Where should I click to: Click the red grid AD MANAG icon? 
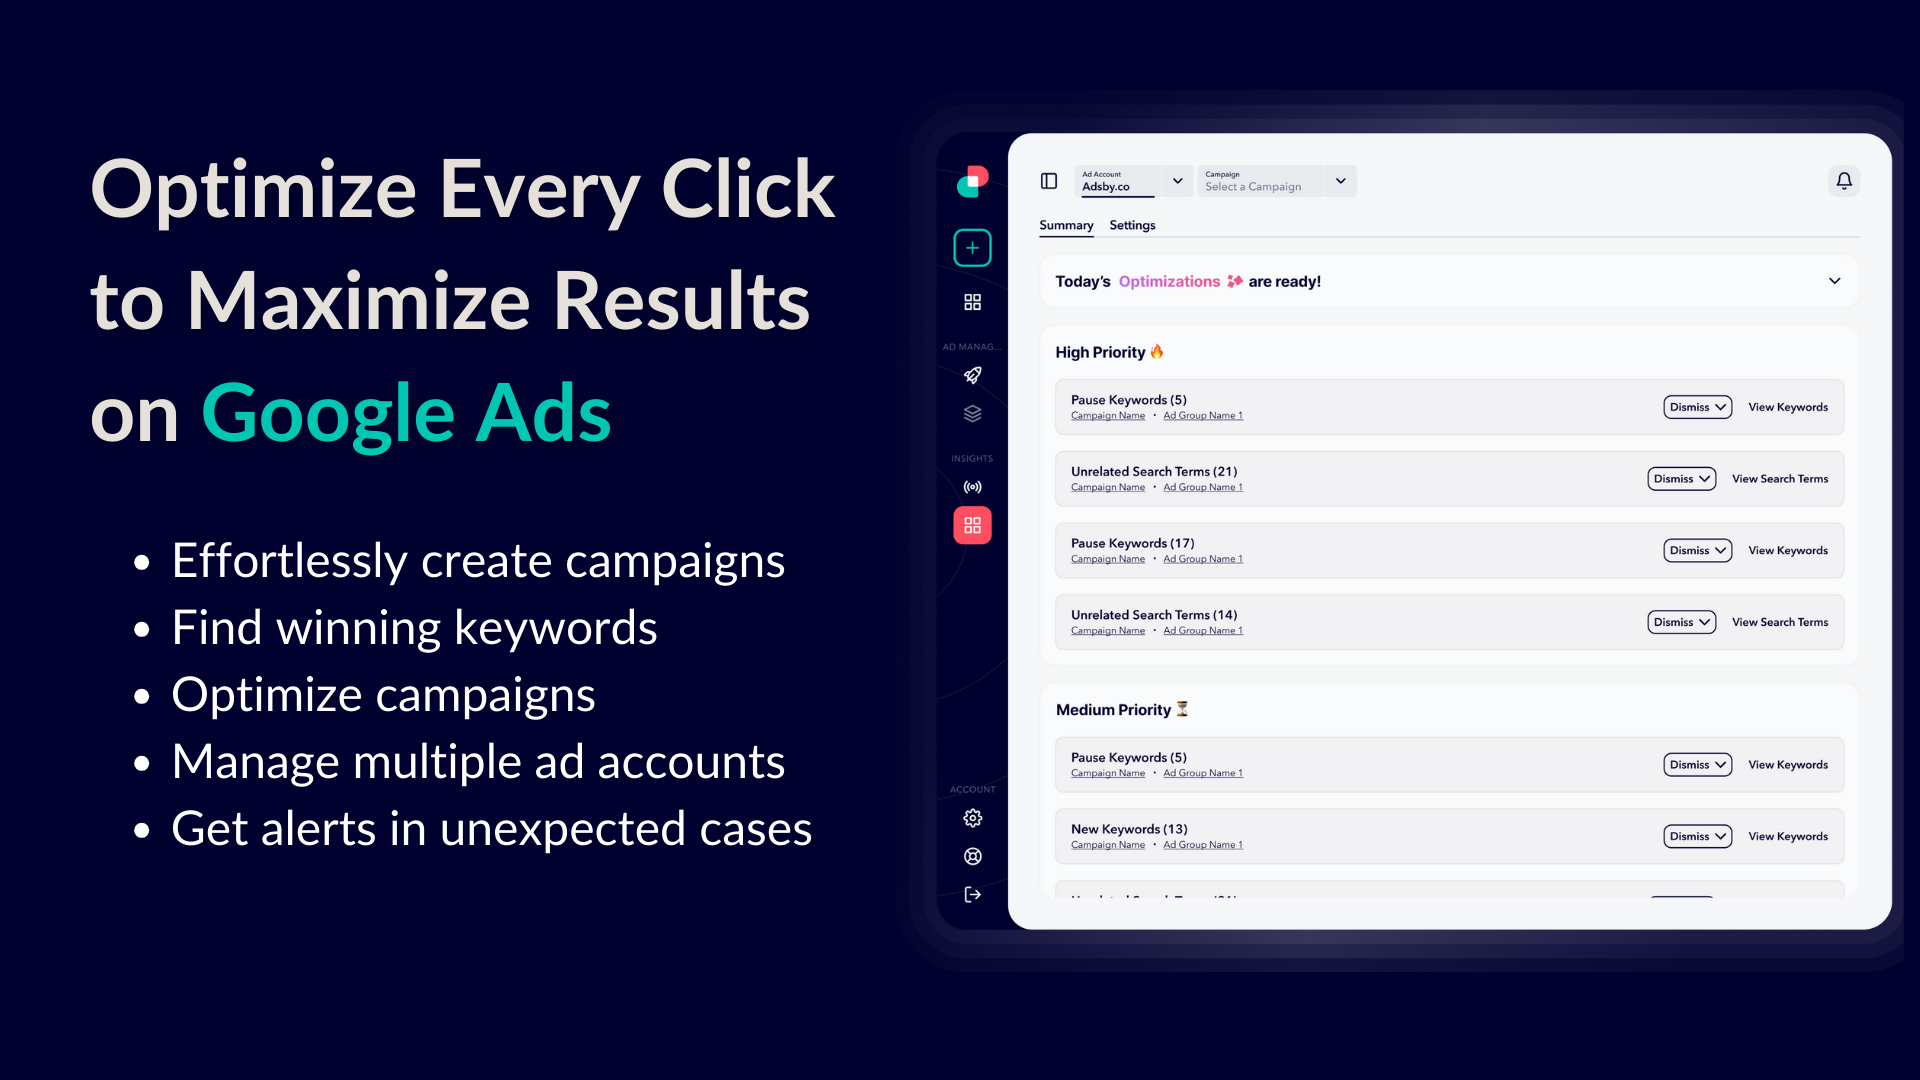972,525
